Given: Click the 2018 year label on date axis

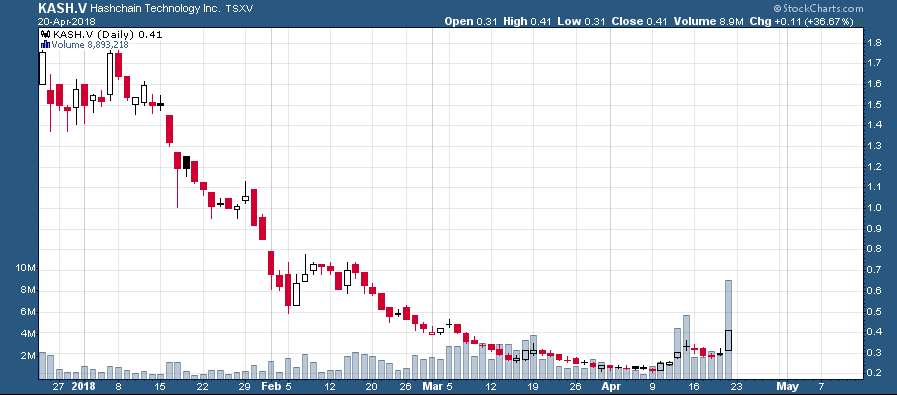Looking at the screenshot, I should (x=84, y=386).
